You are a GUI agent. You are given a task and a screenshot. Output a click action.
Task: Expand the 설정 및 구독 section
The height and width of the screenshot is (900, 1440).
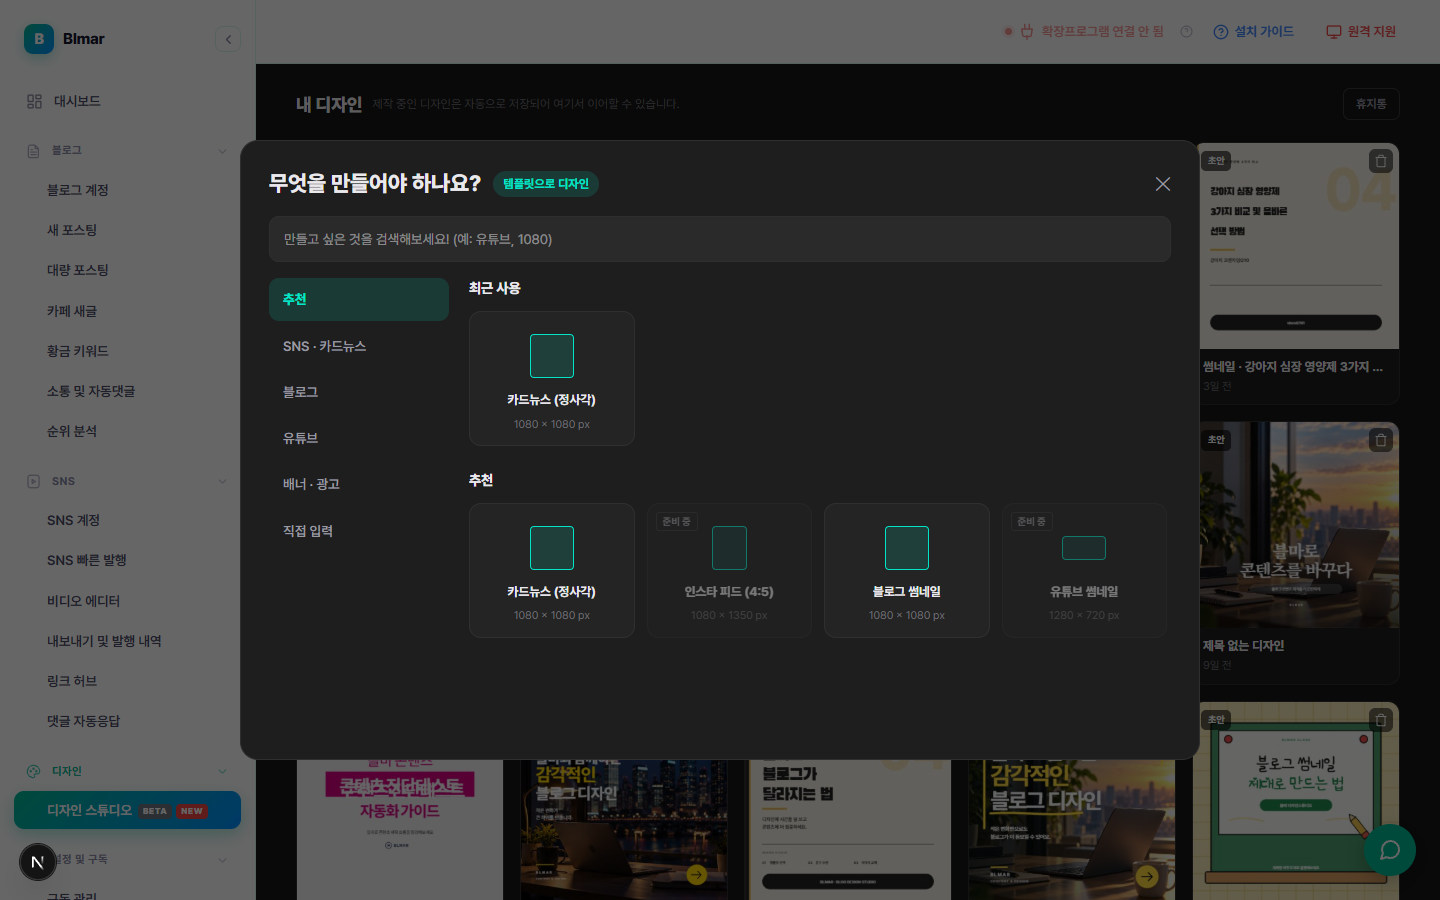(x=222, y=860)
